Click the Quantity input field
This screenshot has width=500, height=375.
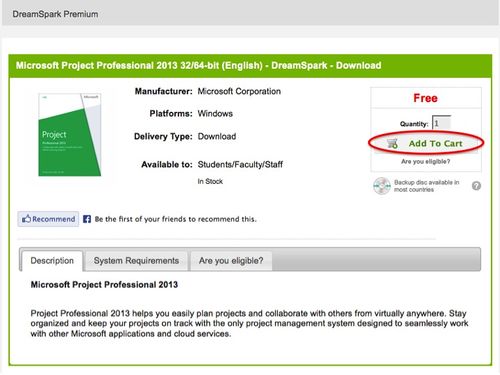tap(441, 123)
